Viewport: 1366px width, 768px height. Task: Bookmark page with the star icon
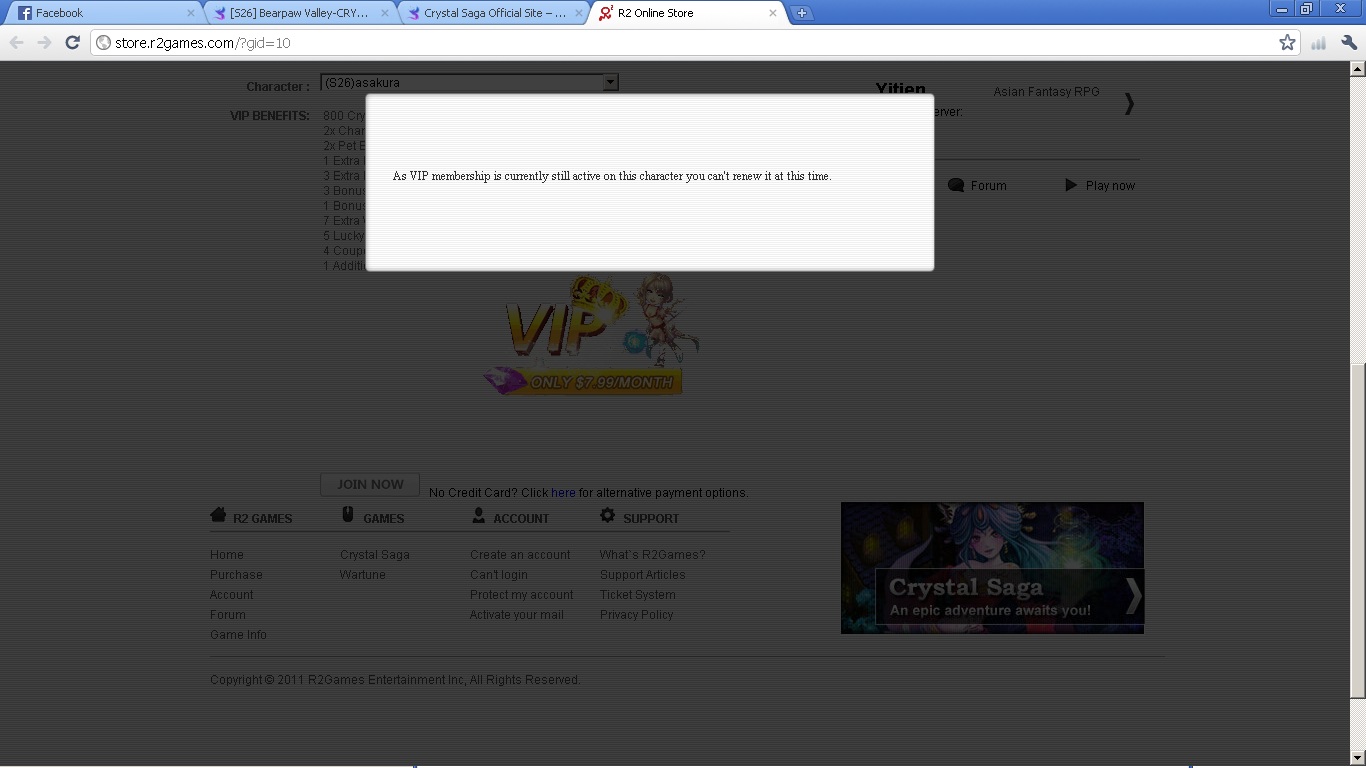pos(1287,42)
